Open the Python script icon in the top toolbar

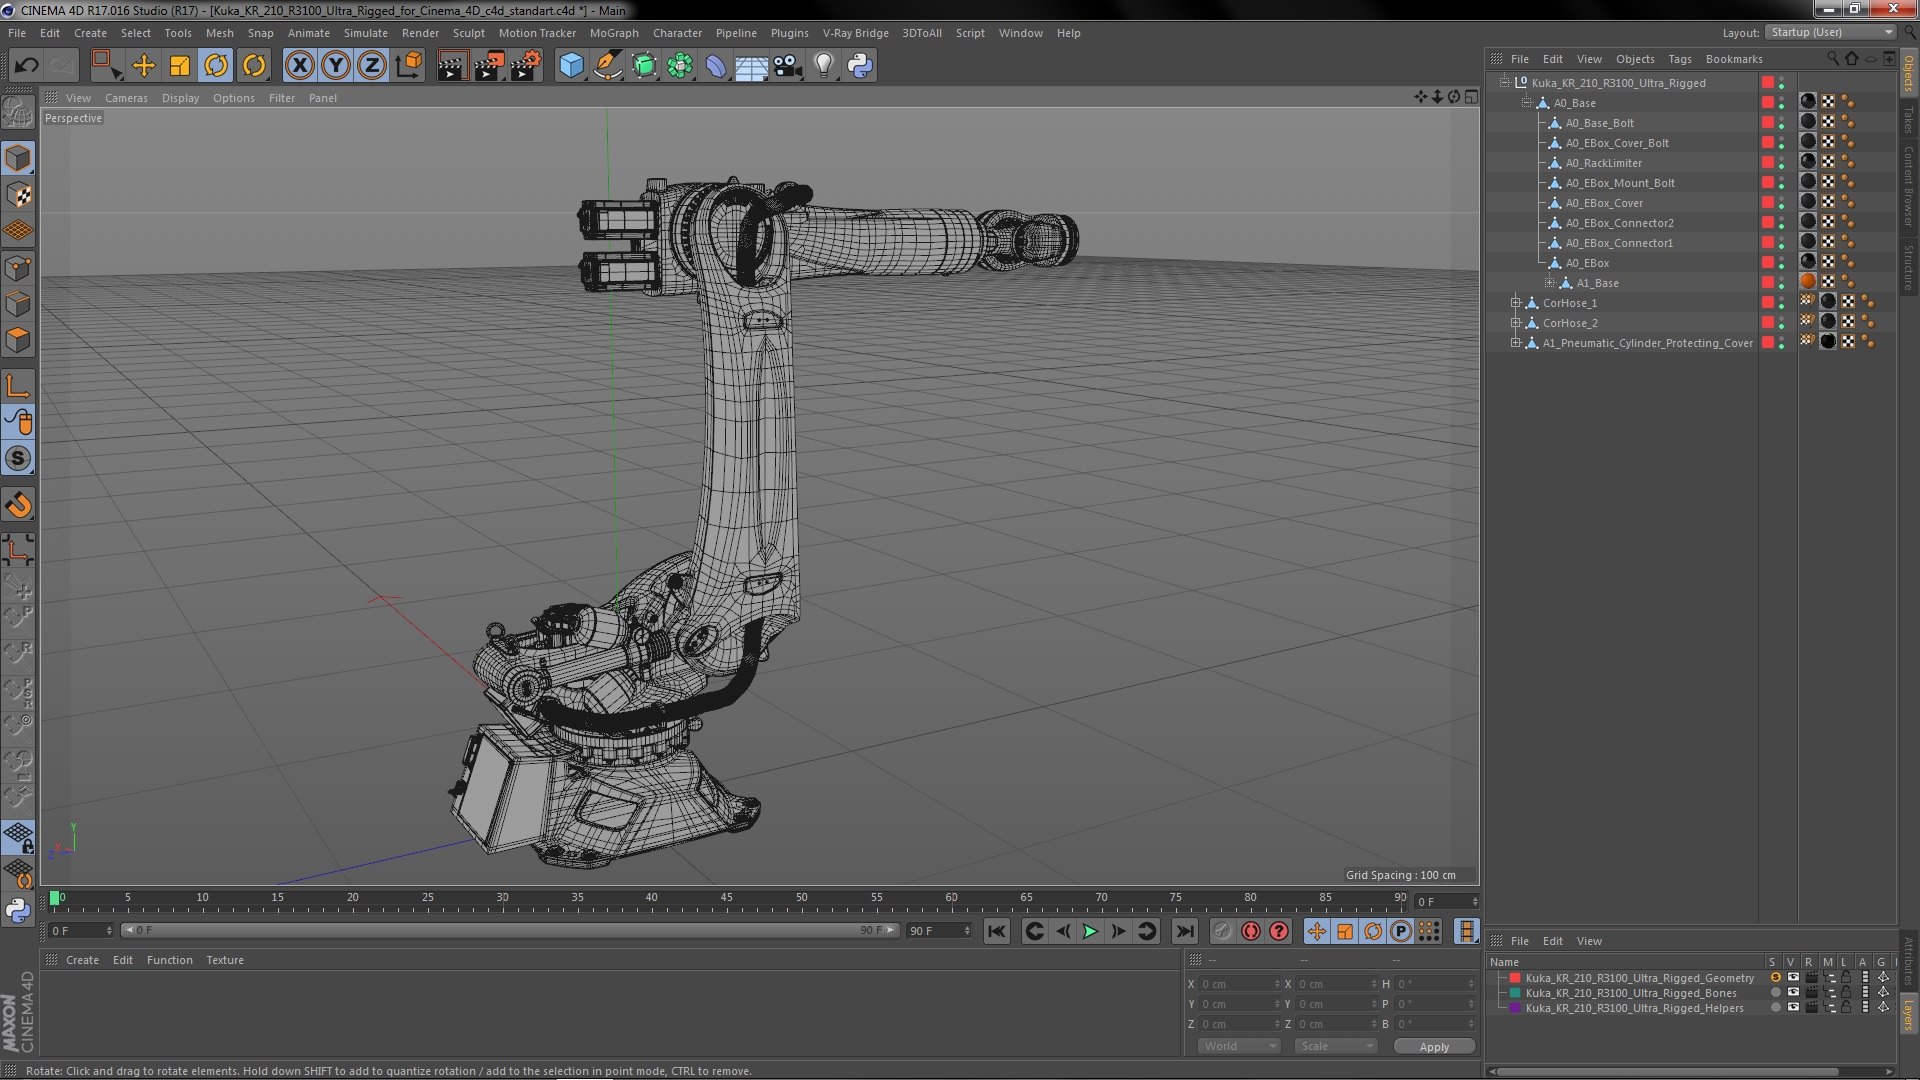[x=860, y=66]
